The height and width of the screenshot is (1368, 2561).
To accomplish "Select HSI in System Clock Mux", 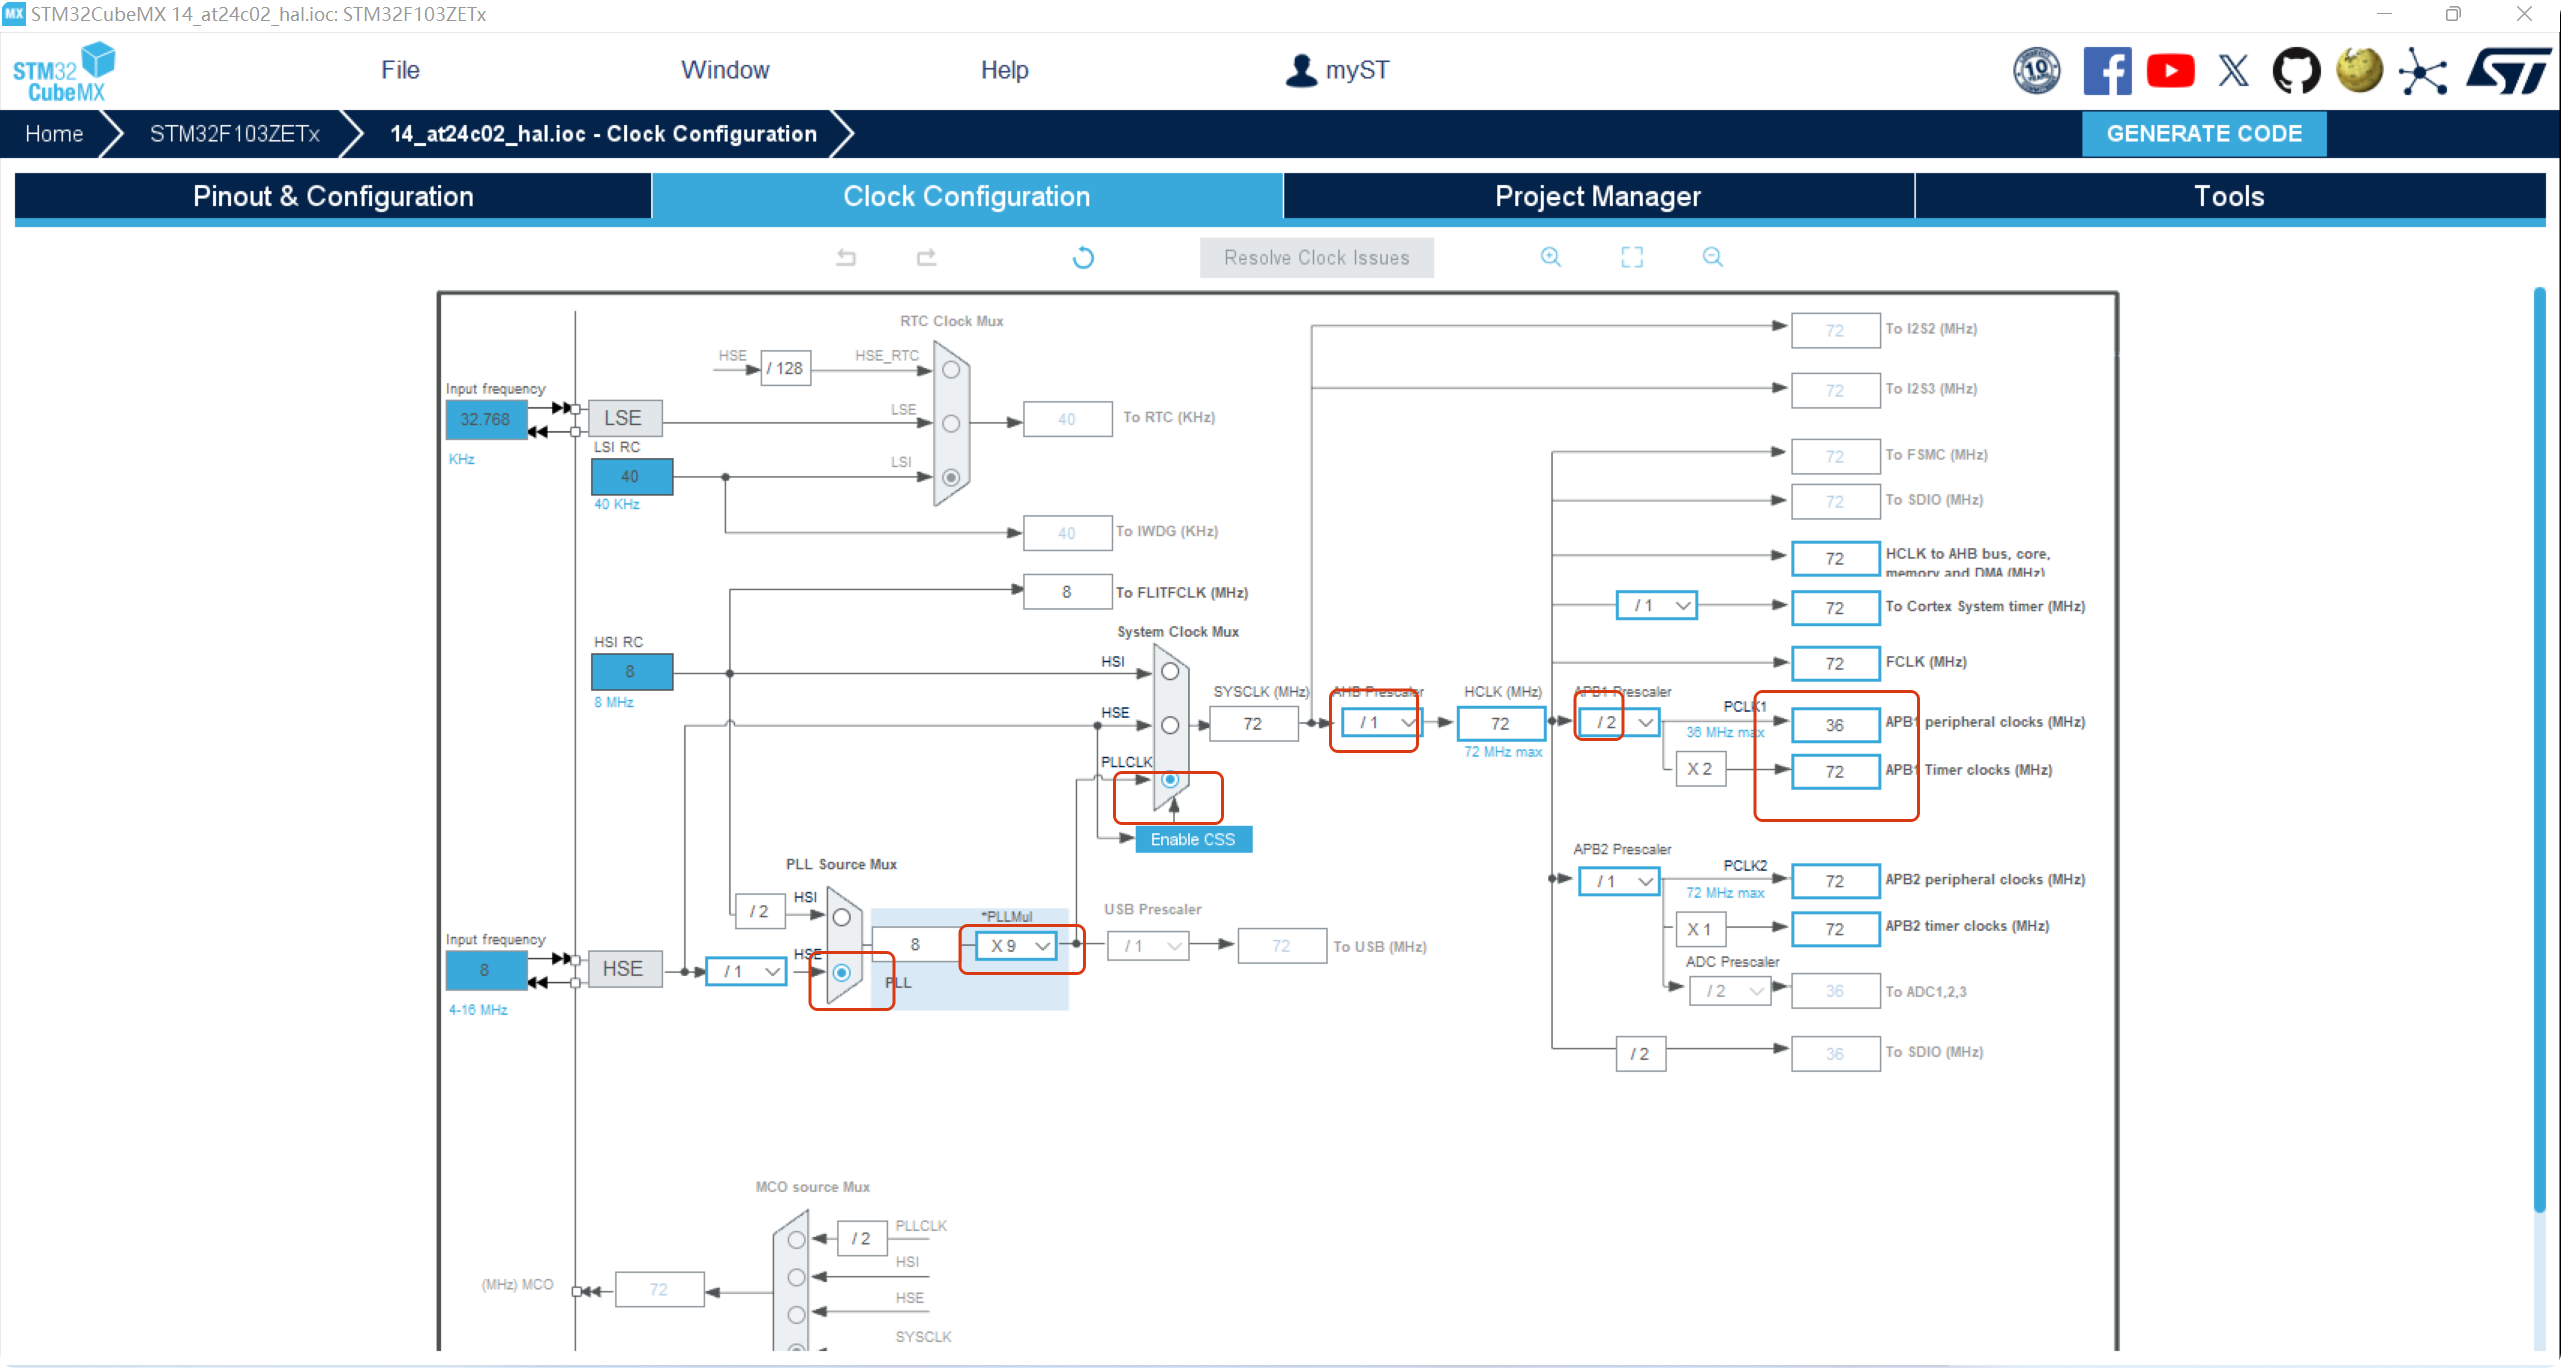I will coord(1170,671).
